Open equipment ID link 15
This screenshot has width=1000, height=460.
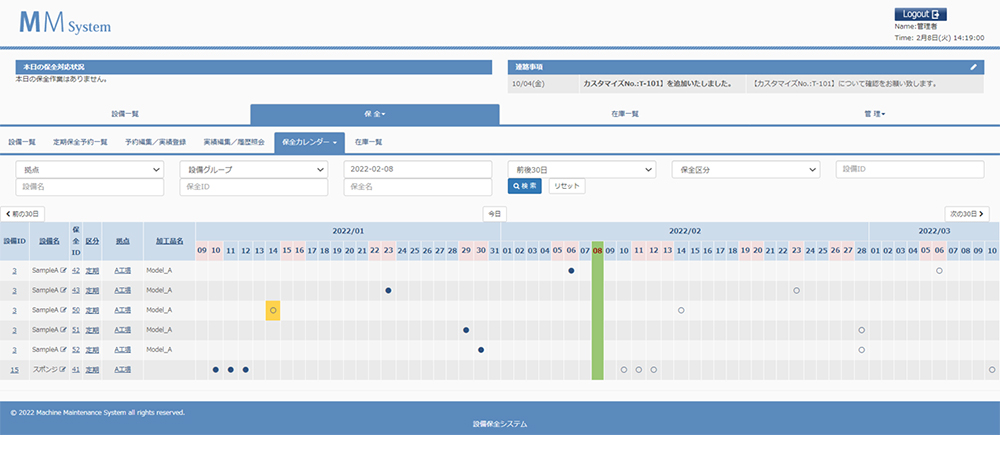14,369
